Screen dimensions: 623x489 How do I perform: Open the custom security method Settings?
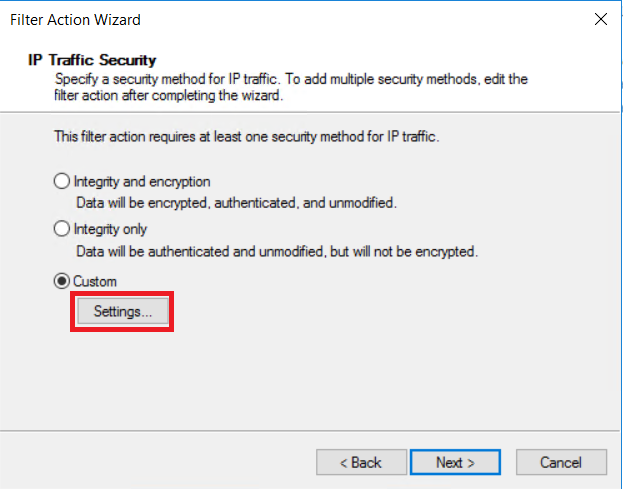[123, 311]
